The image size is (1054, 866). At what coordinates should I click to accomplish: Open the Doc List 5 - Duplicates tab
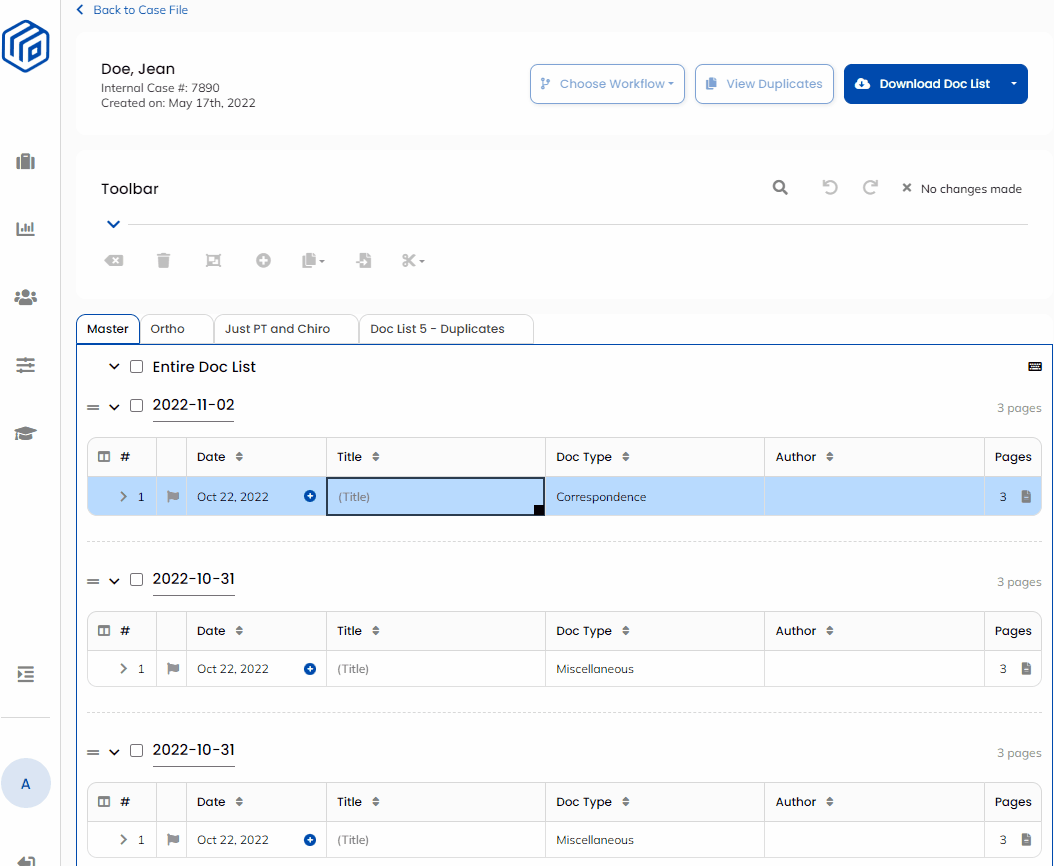pos(437,329)
